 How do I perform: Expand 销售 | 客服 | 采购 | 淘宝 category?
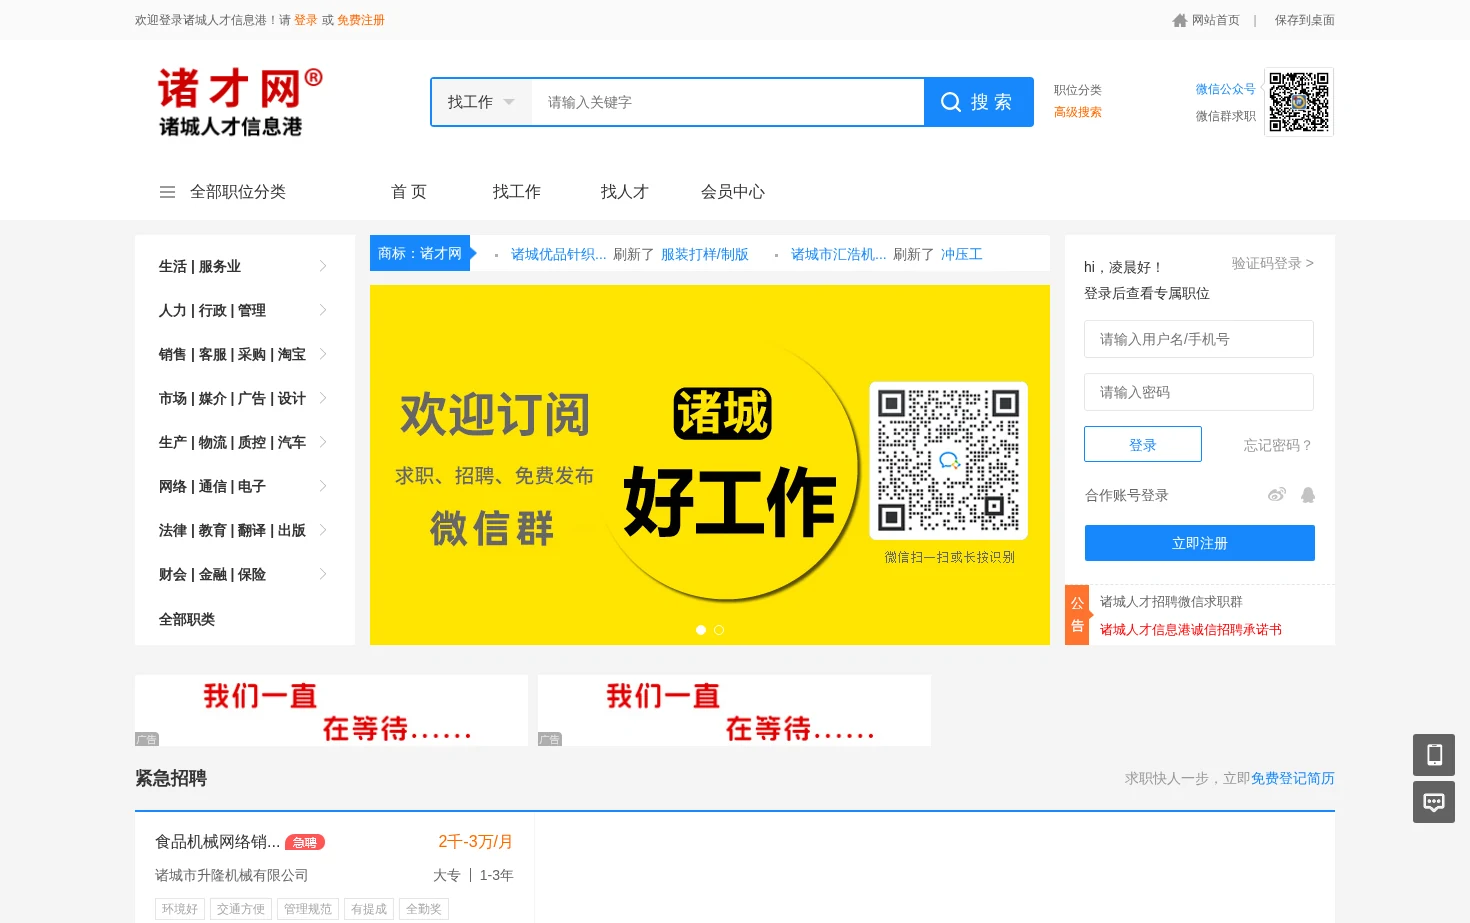pos(245,354)
